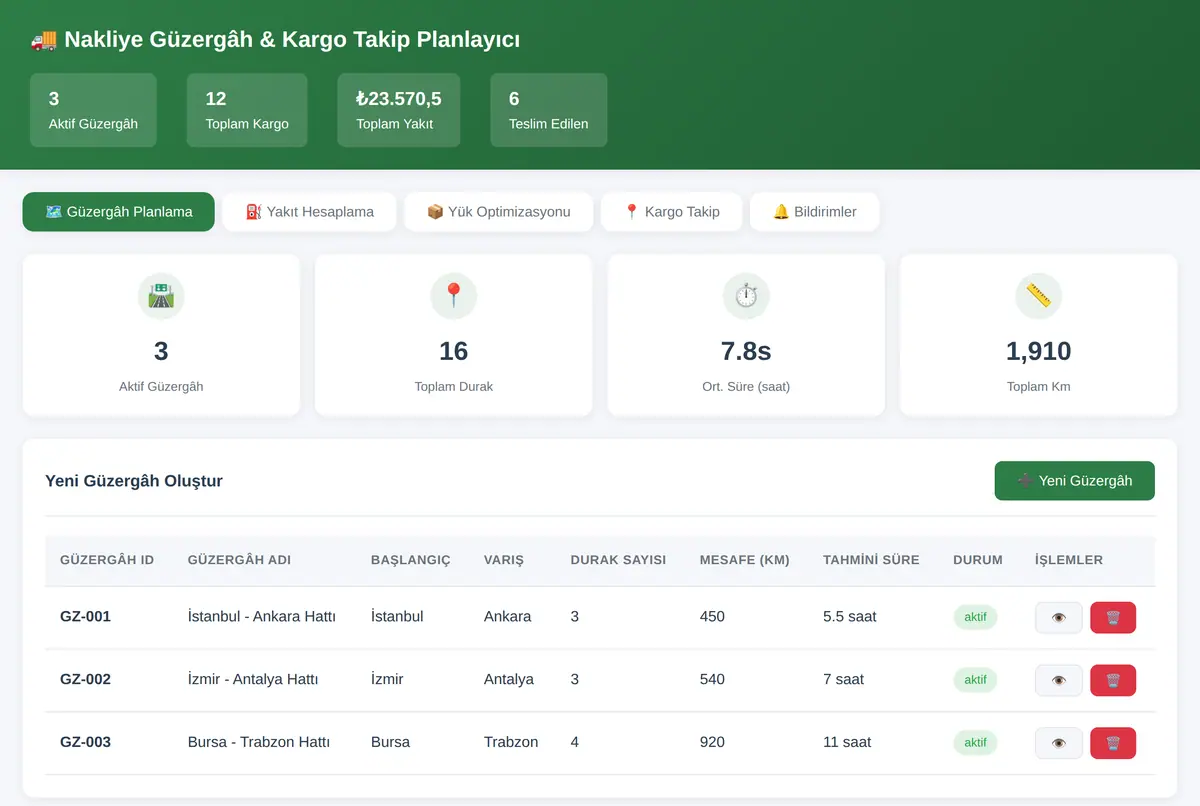Viewport: 1200px width, 806px height.
Task: Remove the Bursa - Trabzon Hattı route
Action: click(x=1113, y=743)
